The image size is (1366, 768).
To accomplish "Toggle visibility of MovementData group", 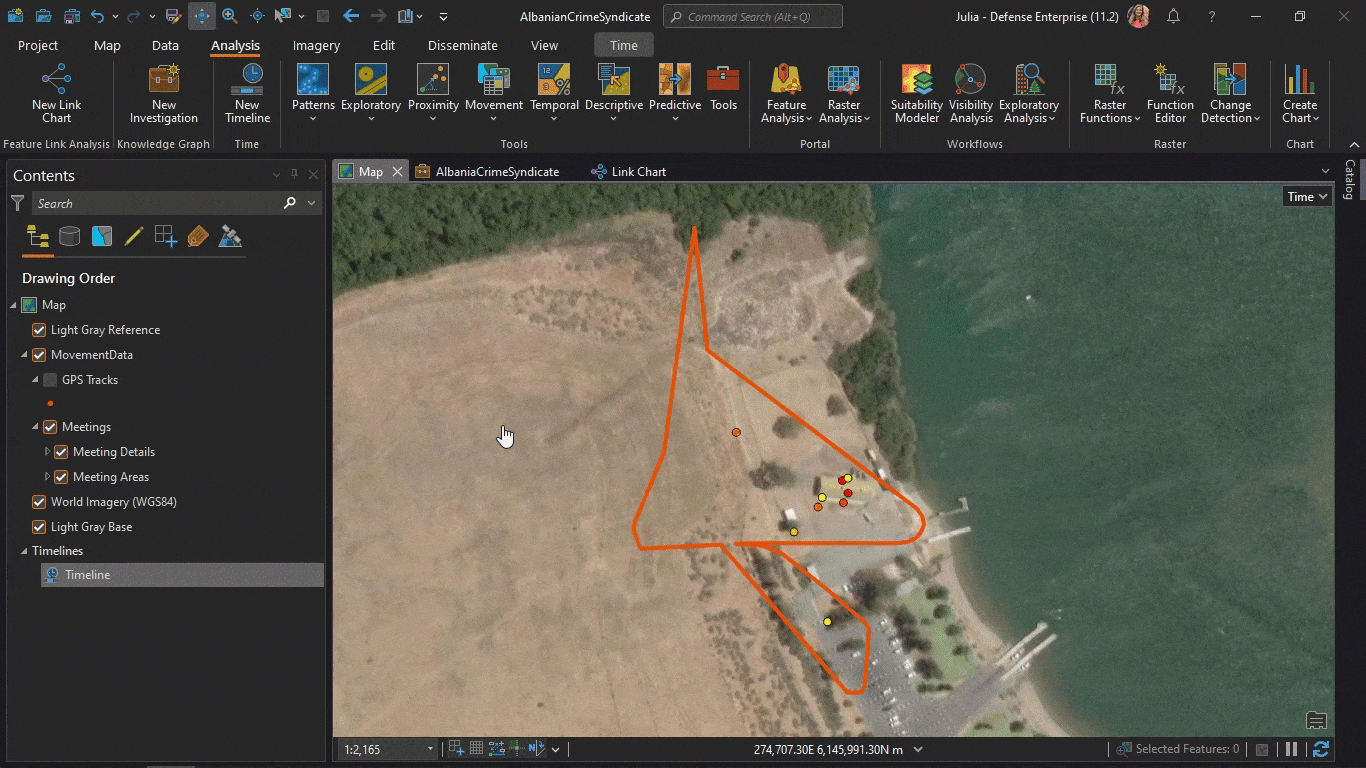I will tap(39, 355).
